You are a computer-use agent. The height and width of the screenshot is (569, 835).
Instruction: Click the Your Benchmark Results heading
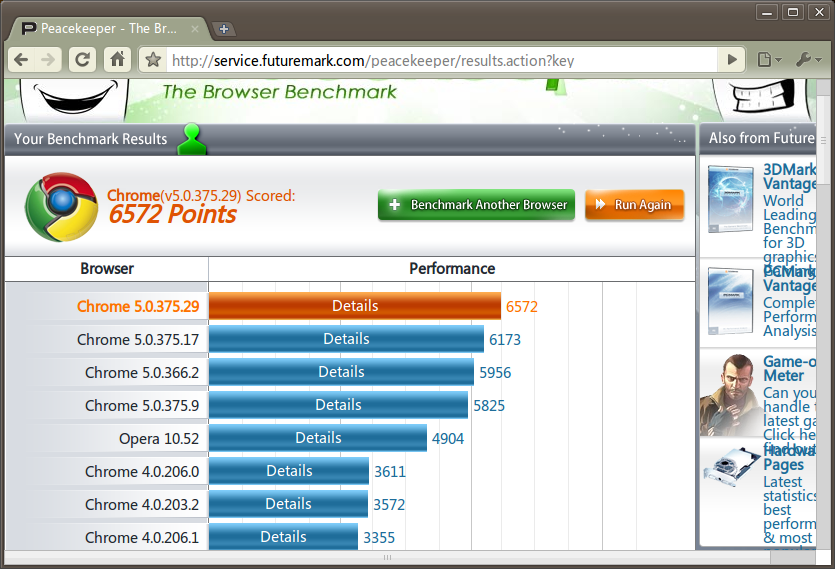coord(91,139)
